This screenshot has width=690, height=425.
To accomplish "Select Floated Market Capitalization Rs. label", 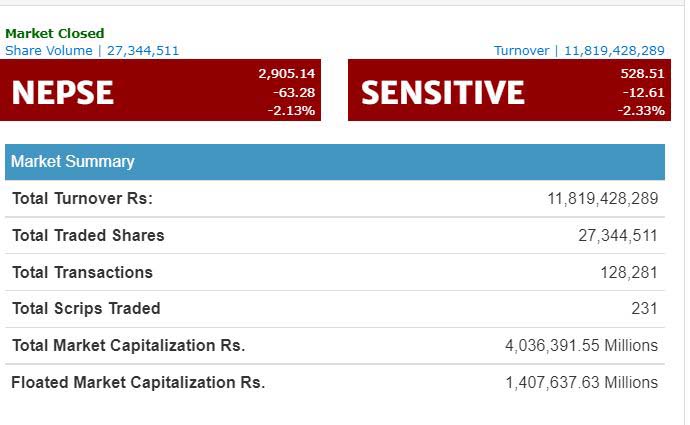I will [138, 382].
